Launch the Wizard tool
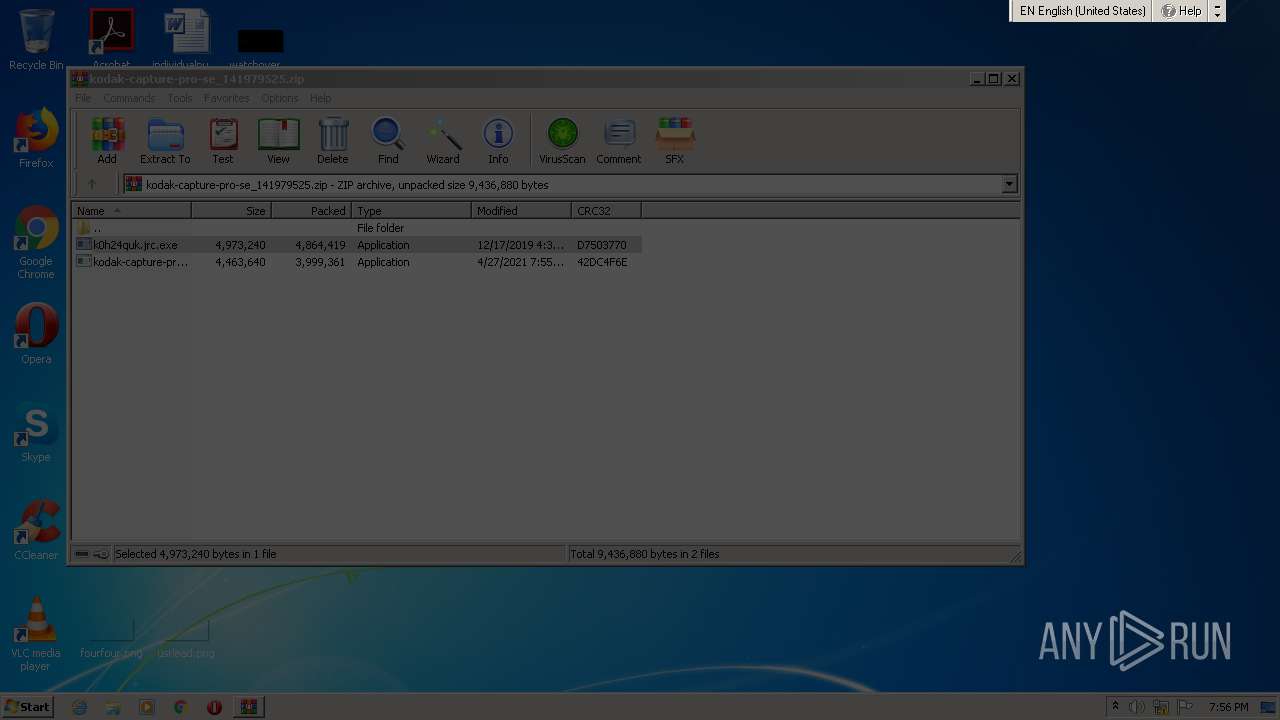The height and width of the screenshot is (720, 1280). pos(443,140)
